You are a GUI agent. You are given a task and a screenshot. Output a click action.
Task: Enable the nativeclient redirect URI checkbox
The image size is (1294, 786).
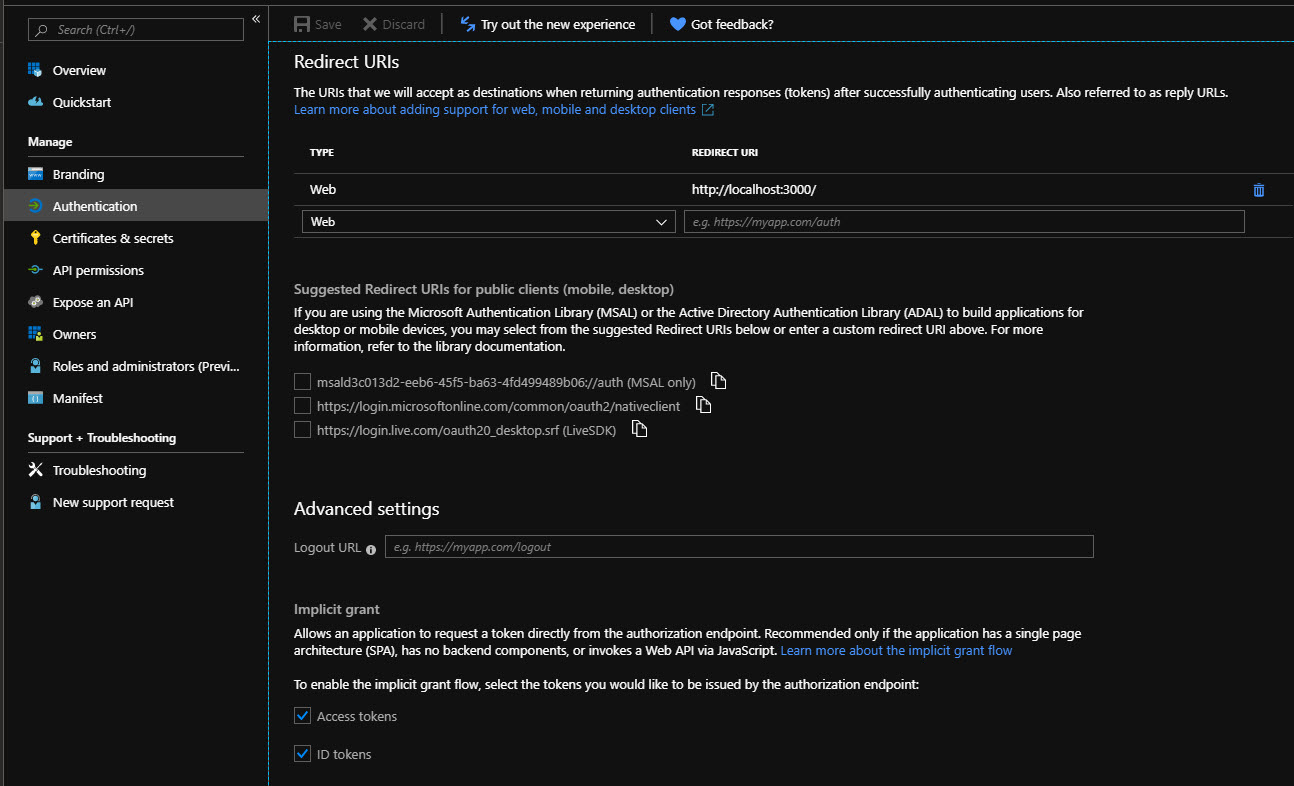coord(302,406)
